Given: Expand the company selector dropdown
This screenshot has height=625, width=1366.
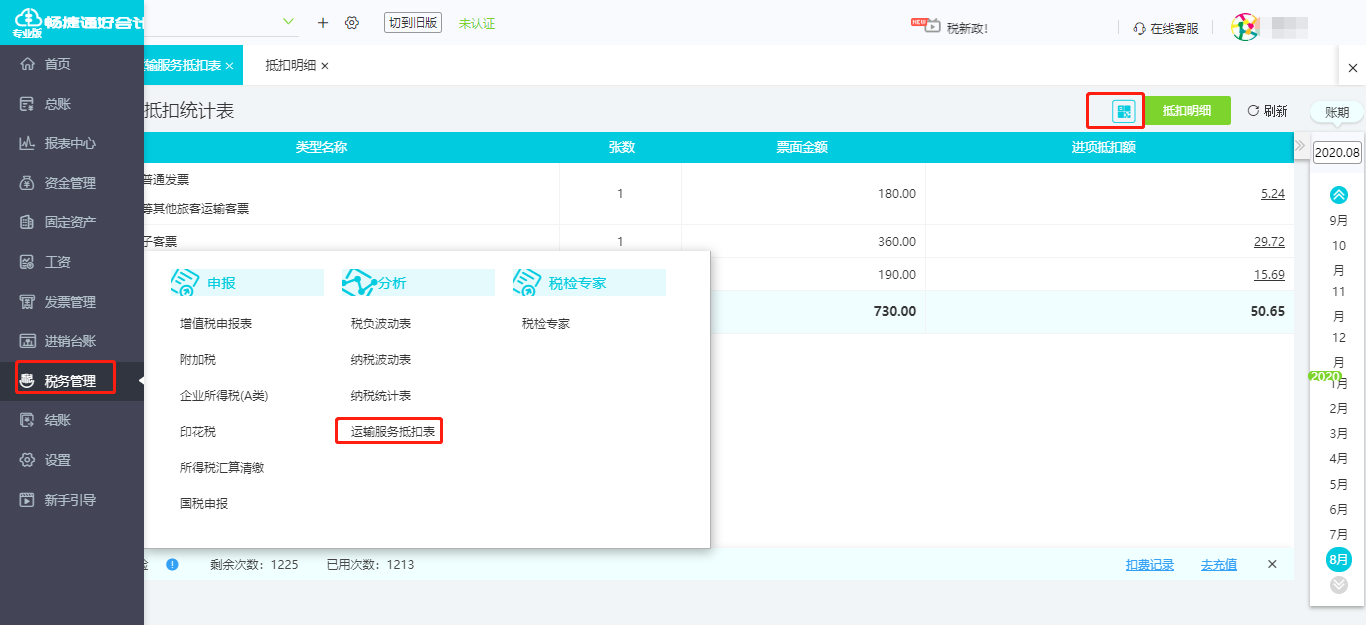Looking at the screenshot, I should (x=289, y=22).
